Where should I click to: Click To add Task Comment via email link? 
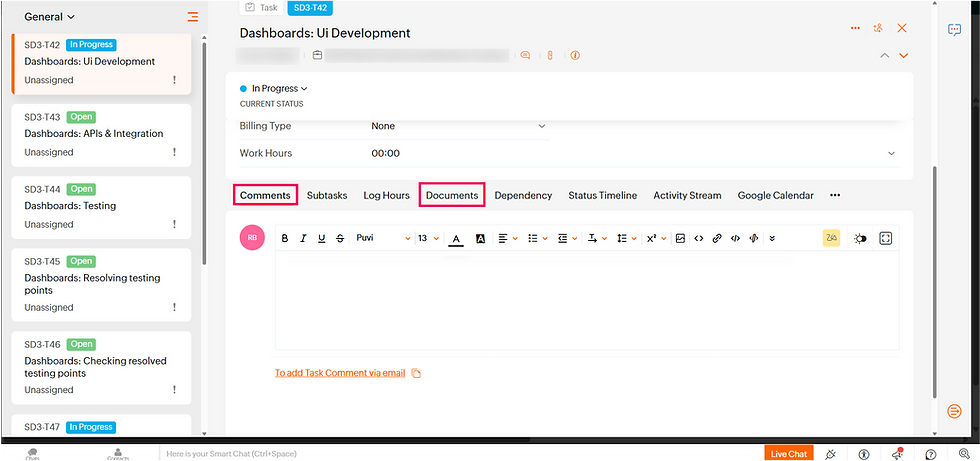tap(340, 373)
